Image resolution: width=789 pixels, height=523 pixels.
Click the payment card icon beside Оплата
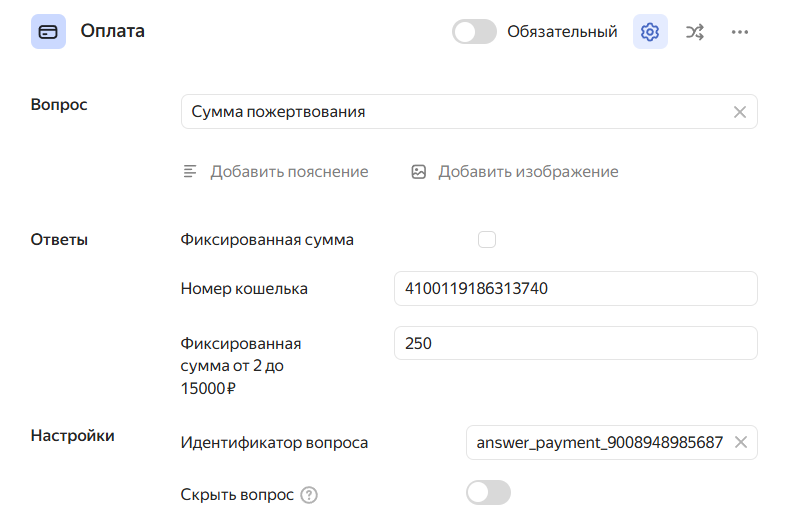point(48,32)
